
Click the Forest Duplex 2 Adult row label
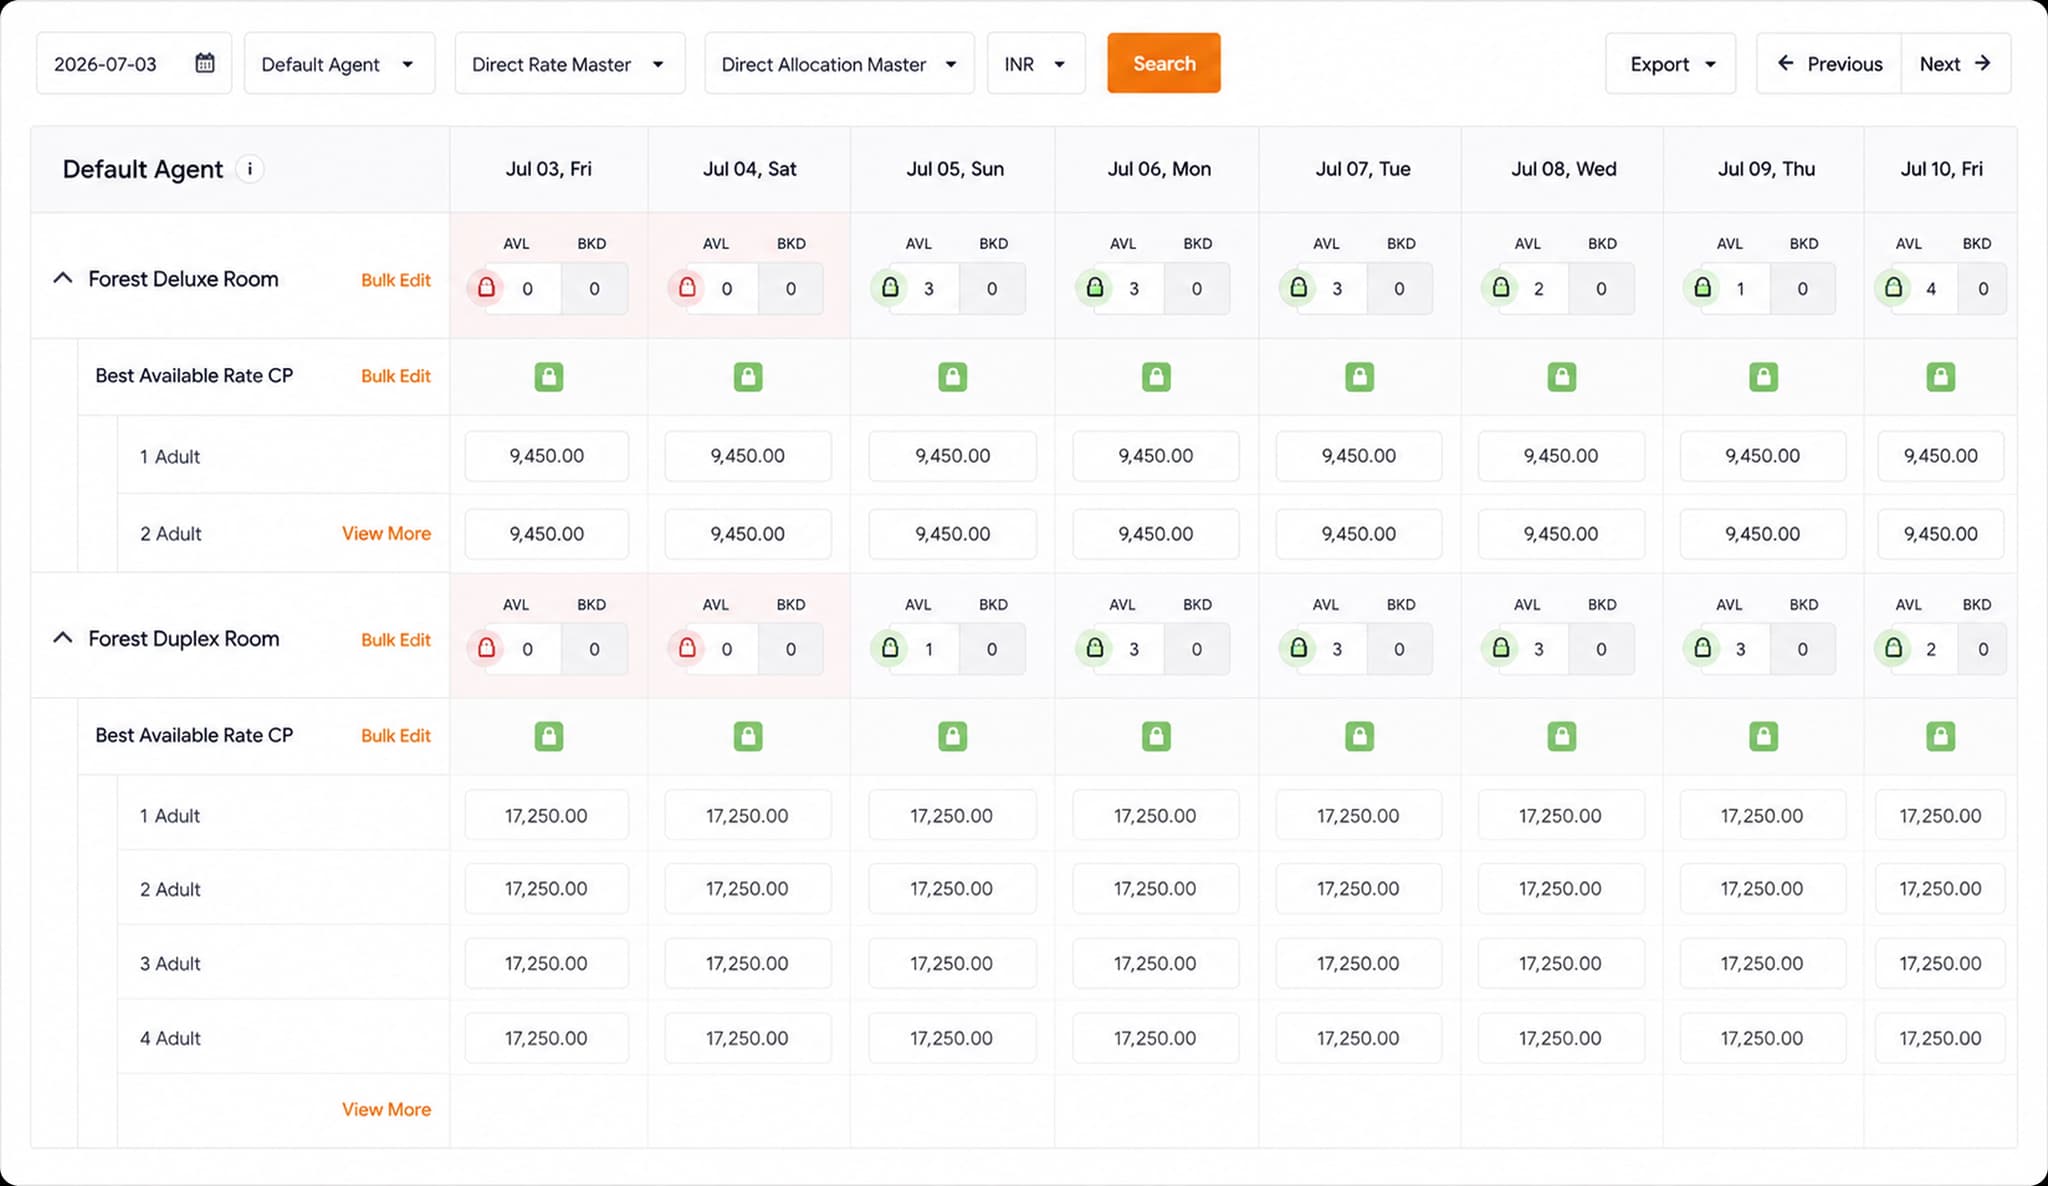pyautogui.click(x=170, y=890)
